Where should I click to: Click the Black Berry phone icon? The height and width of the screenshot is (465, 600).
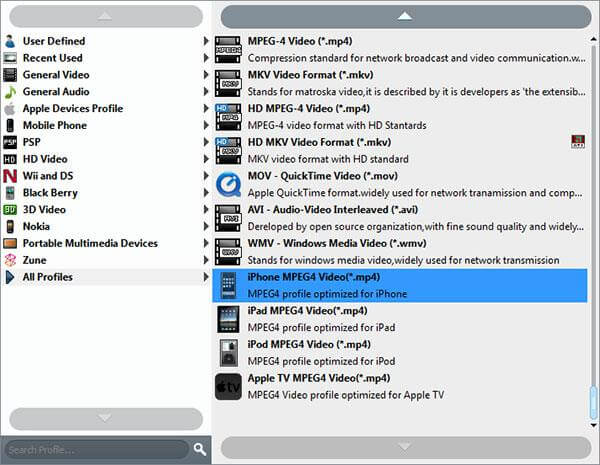coord(10,193)
